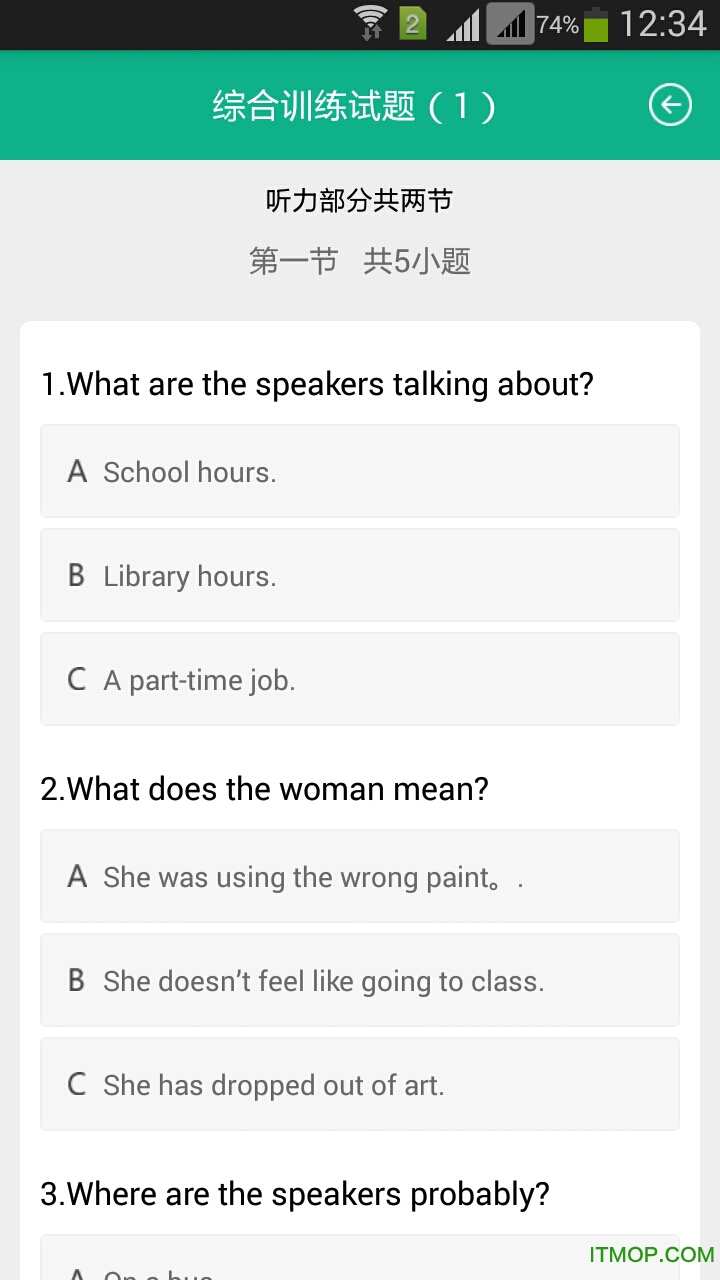Tap the SIM 2 card indicator icon

coord(413,23)
